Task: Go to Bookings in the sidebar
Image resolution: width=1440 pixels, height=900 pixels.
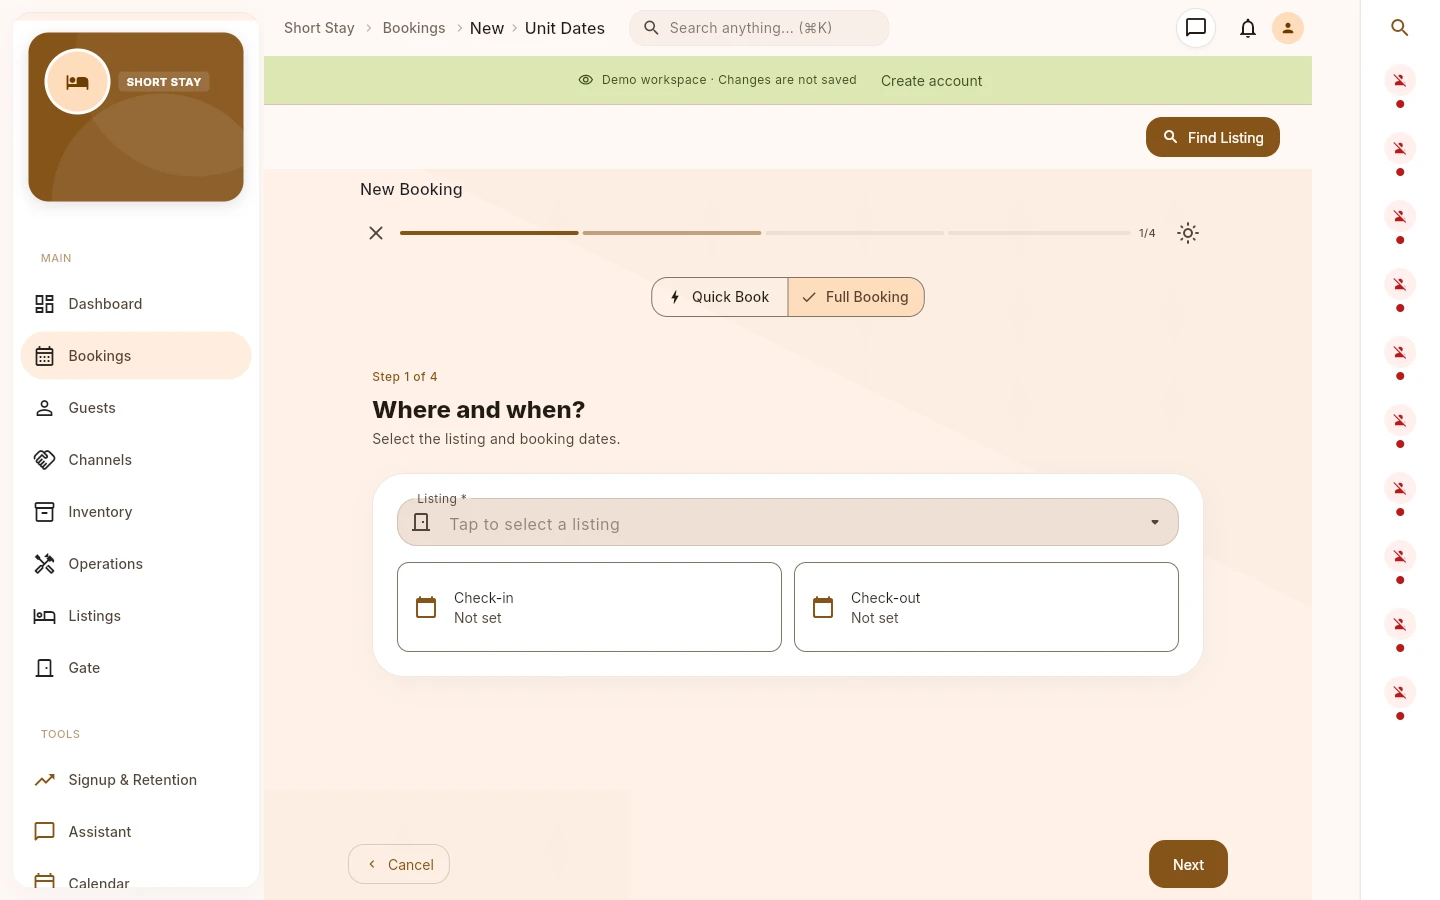Action: [x=136, y=356]
